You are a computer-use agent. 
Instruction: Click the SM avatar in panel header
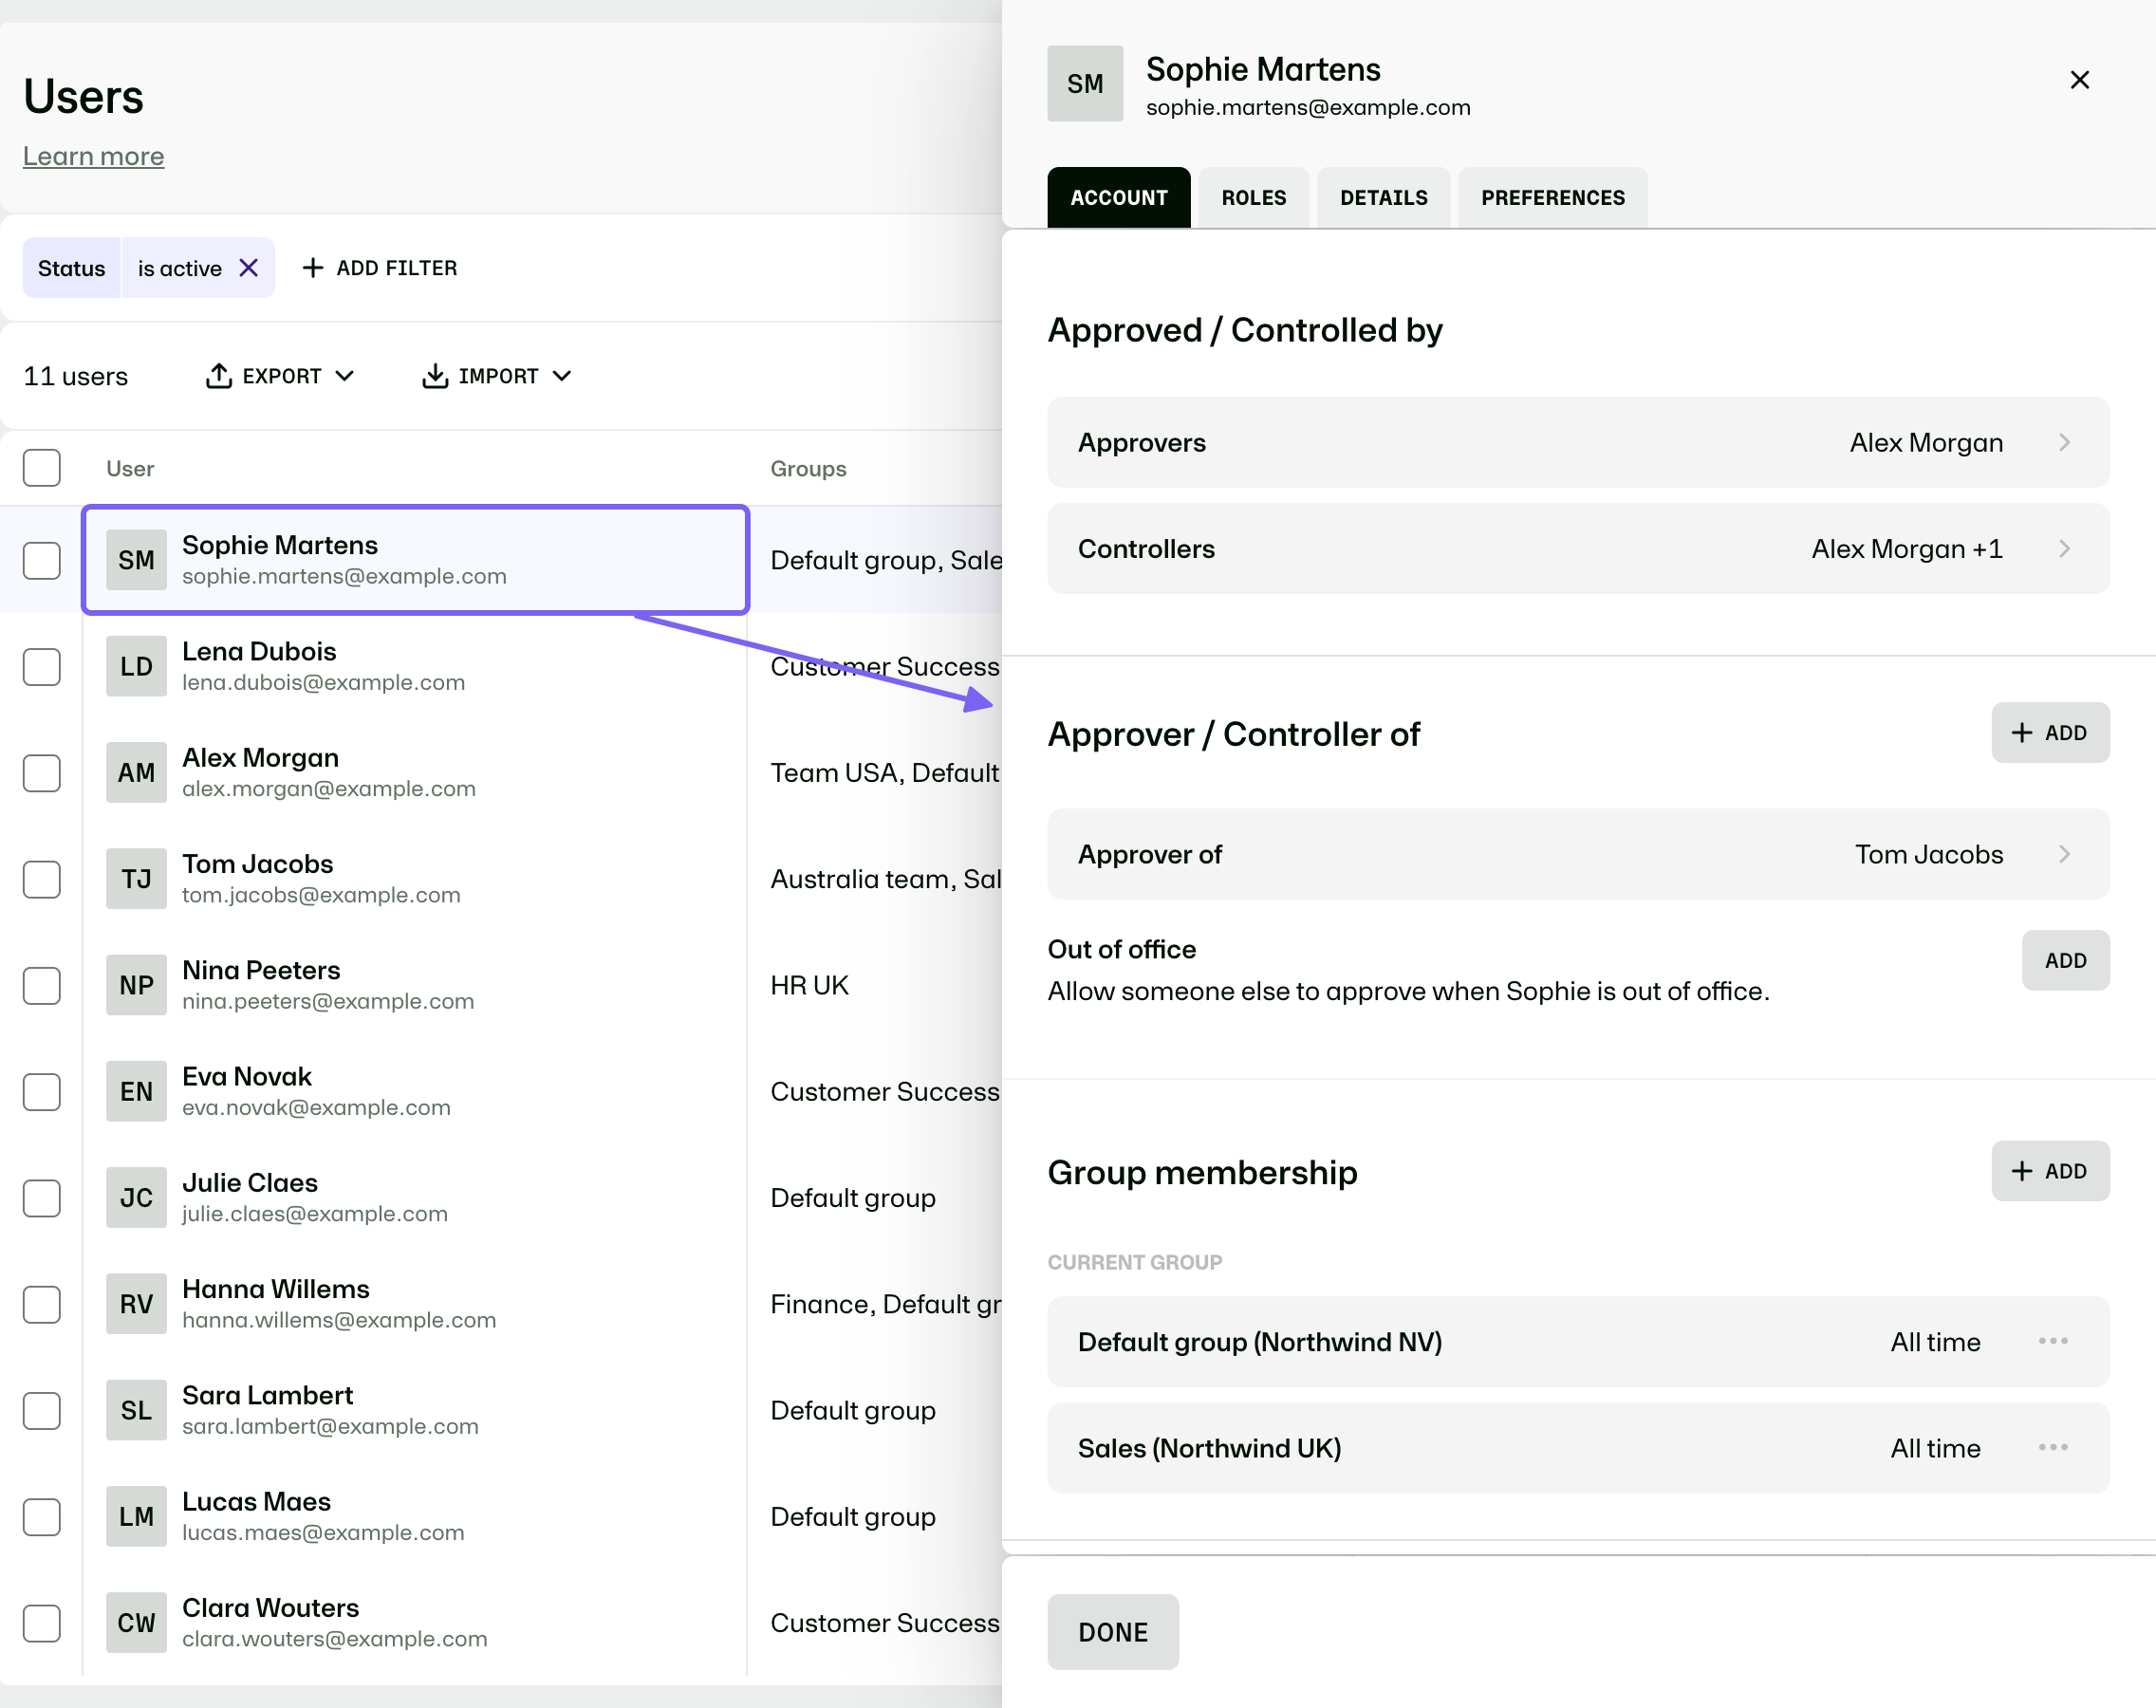(1085, 84)
